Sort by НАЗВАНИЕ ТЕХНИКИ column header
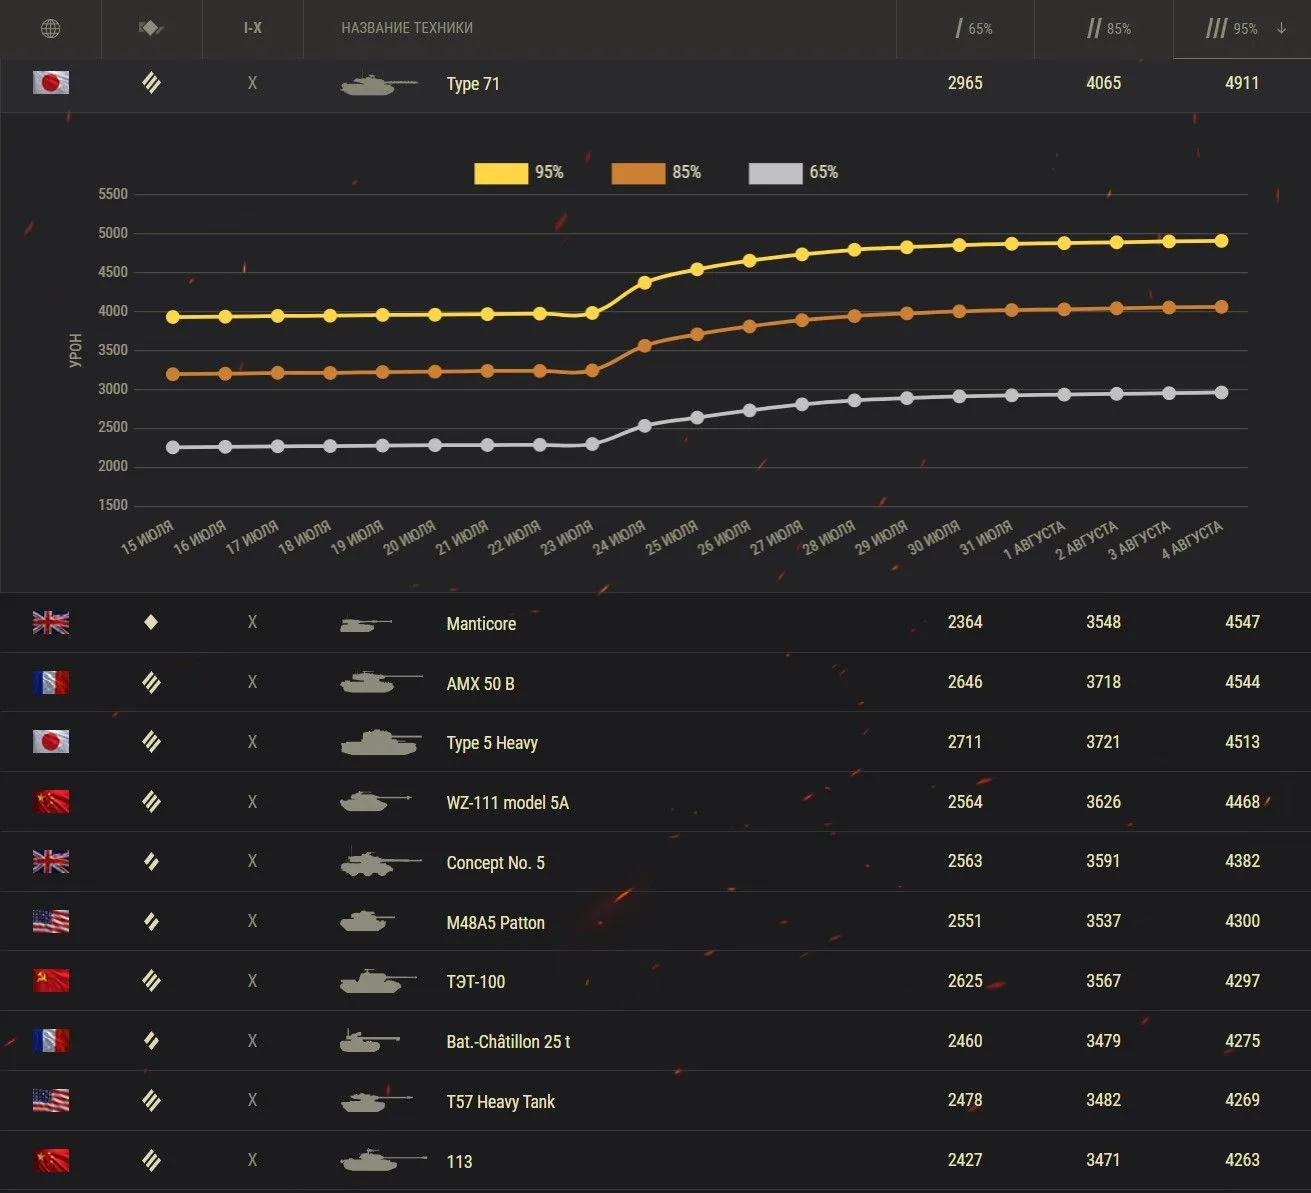The height and width of the screenshot is (1193, 1311). [x=407, y=28]
